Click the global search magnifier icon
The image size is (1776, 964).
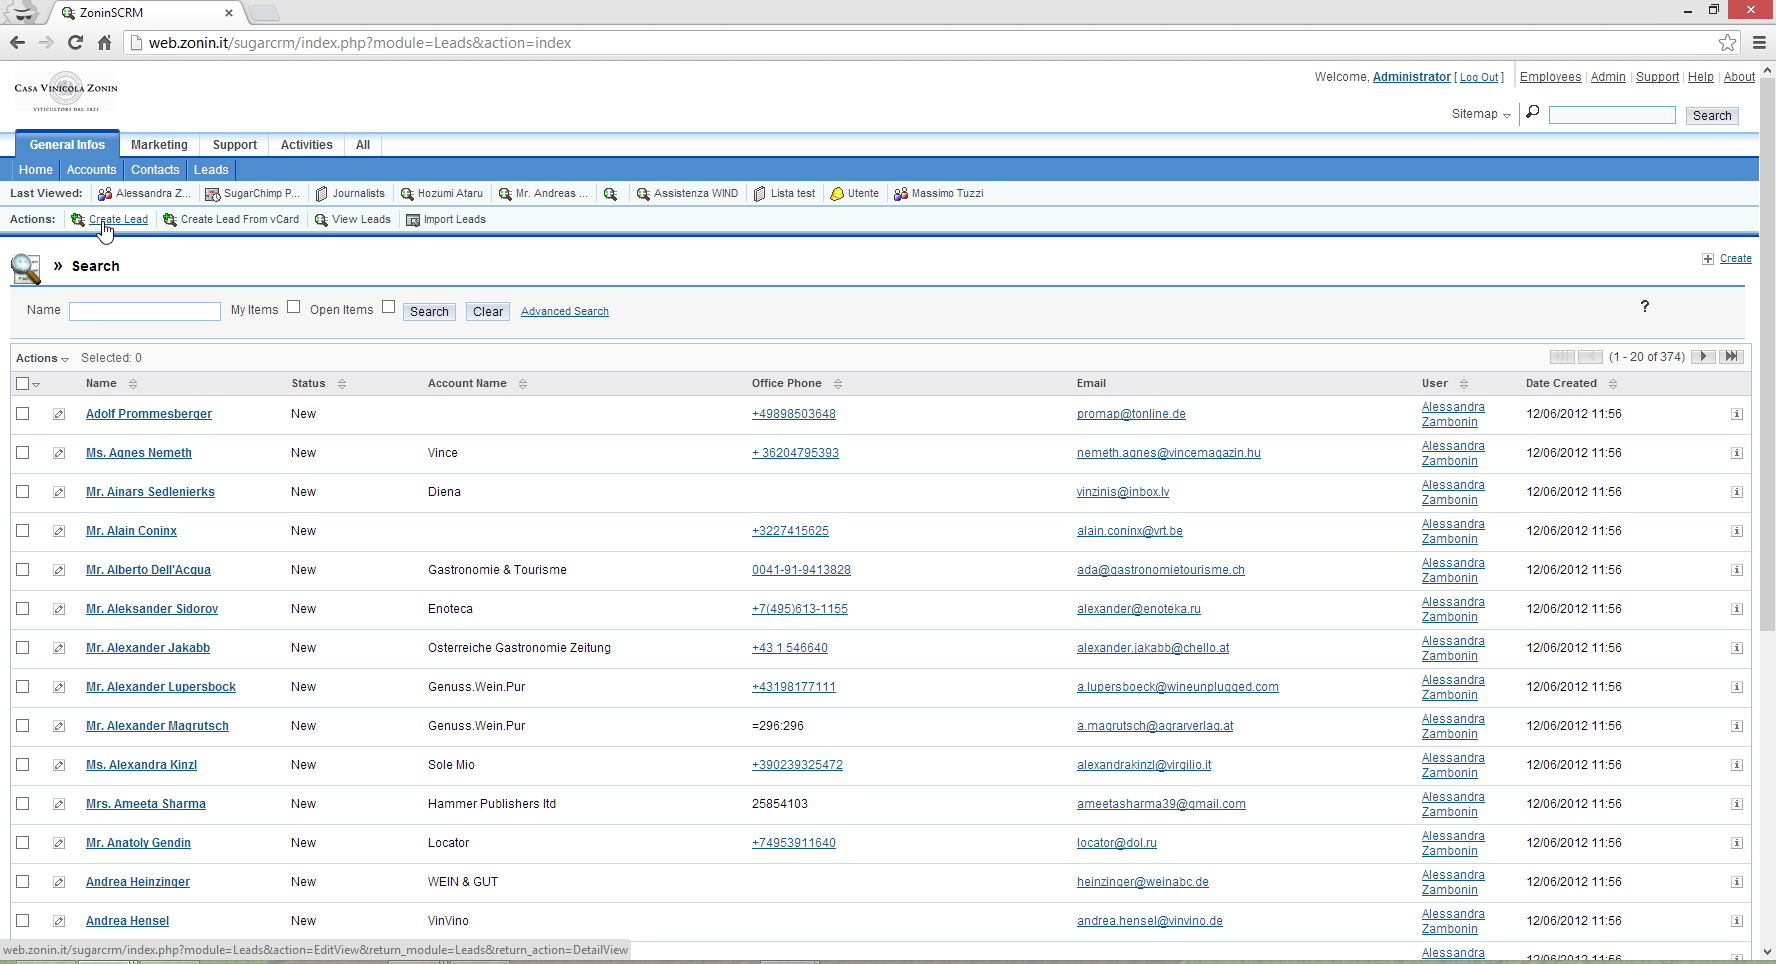[x=1532, y=112]
